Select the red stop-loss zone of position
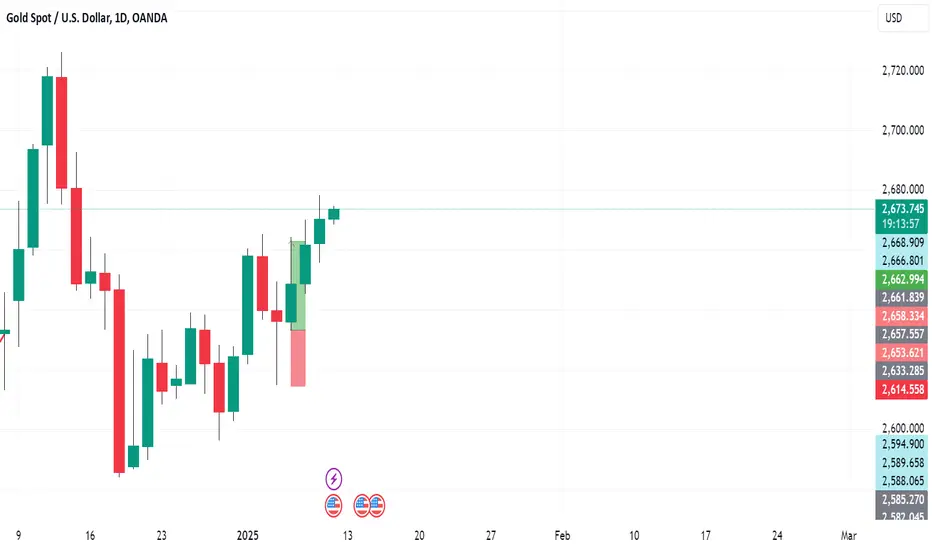 click(298, 359)
